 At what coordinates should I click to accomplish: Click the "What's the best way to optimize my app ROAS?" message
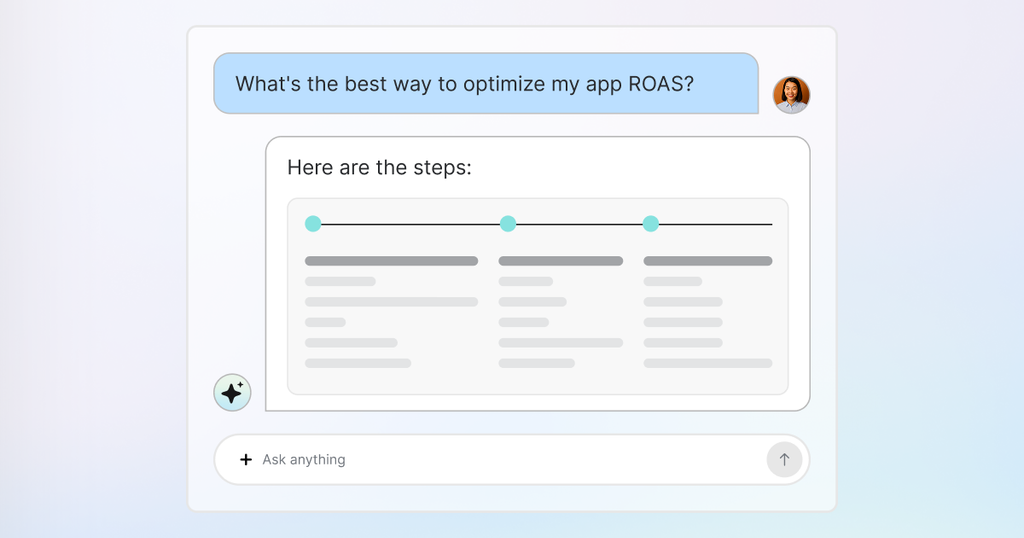click(x=486, y=84)
